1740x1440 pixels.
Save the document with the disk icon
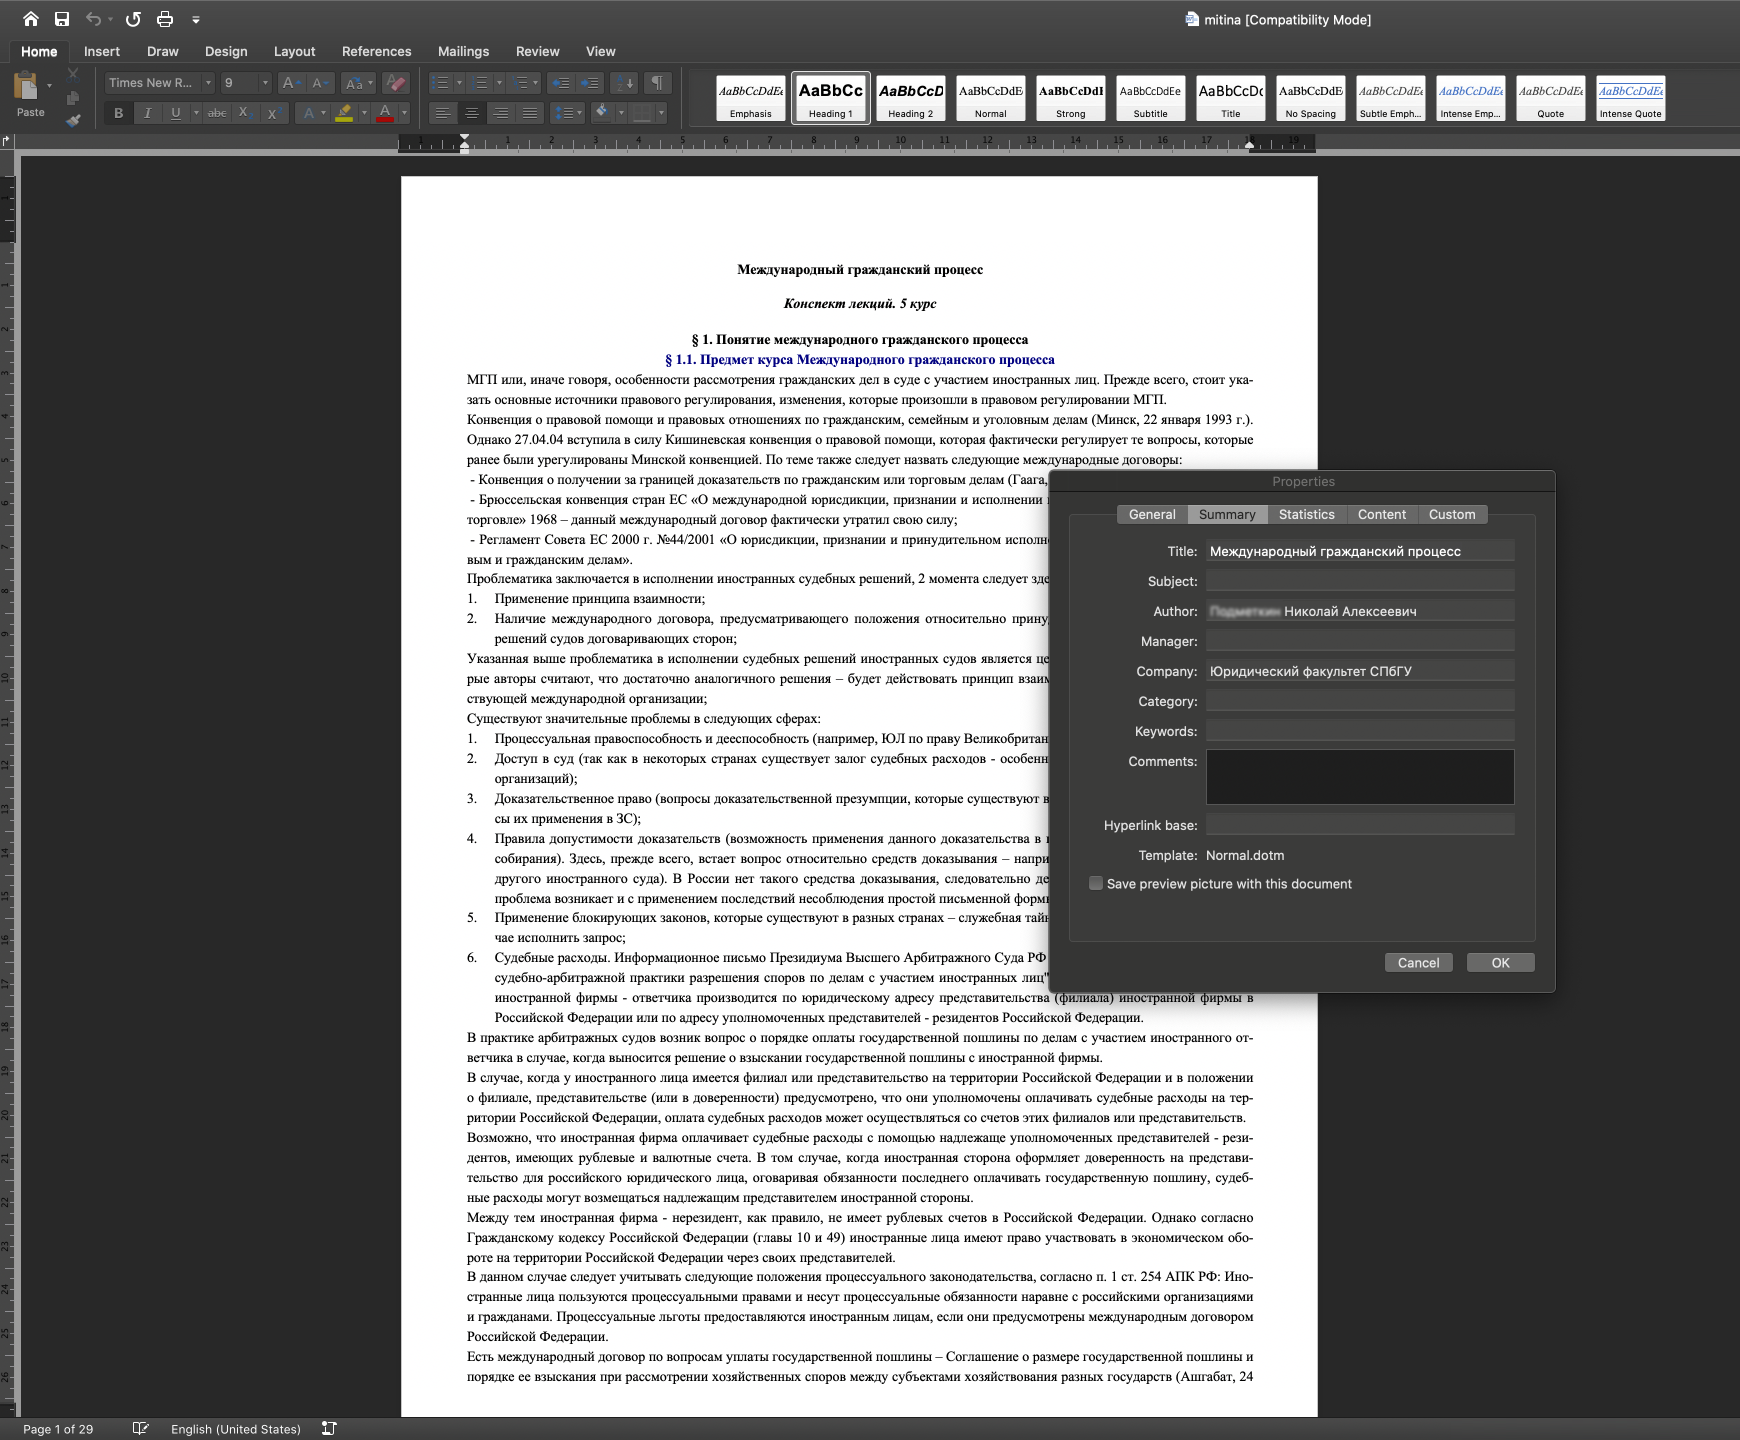point(62,19)
